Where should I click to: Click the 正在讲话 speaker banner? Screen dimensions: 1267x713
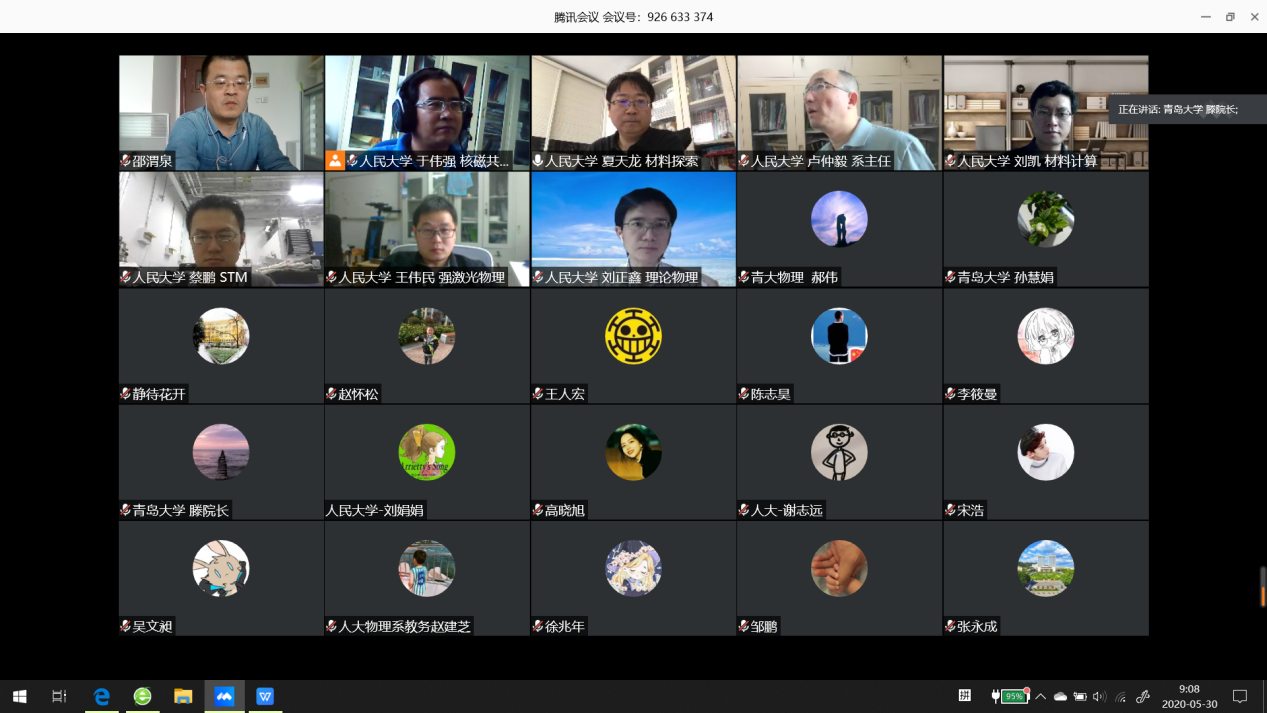point(1180,109)
